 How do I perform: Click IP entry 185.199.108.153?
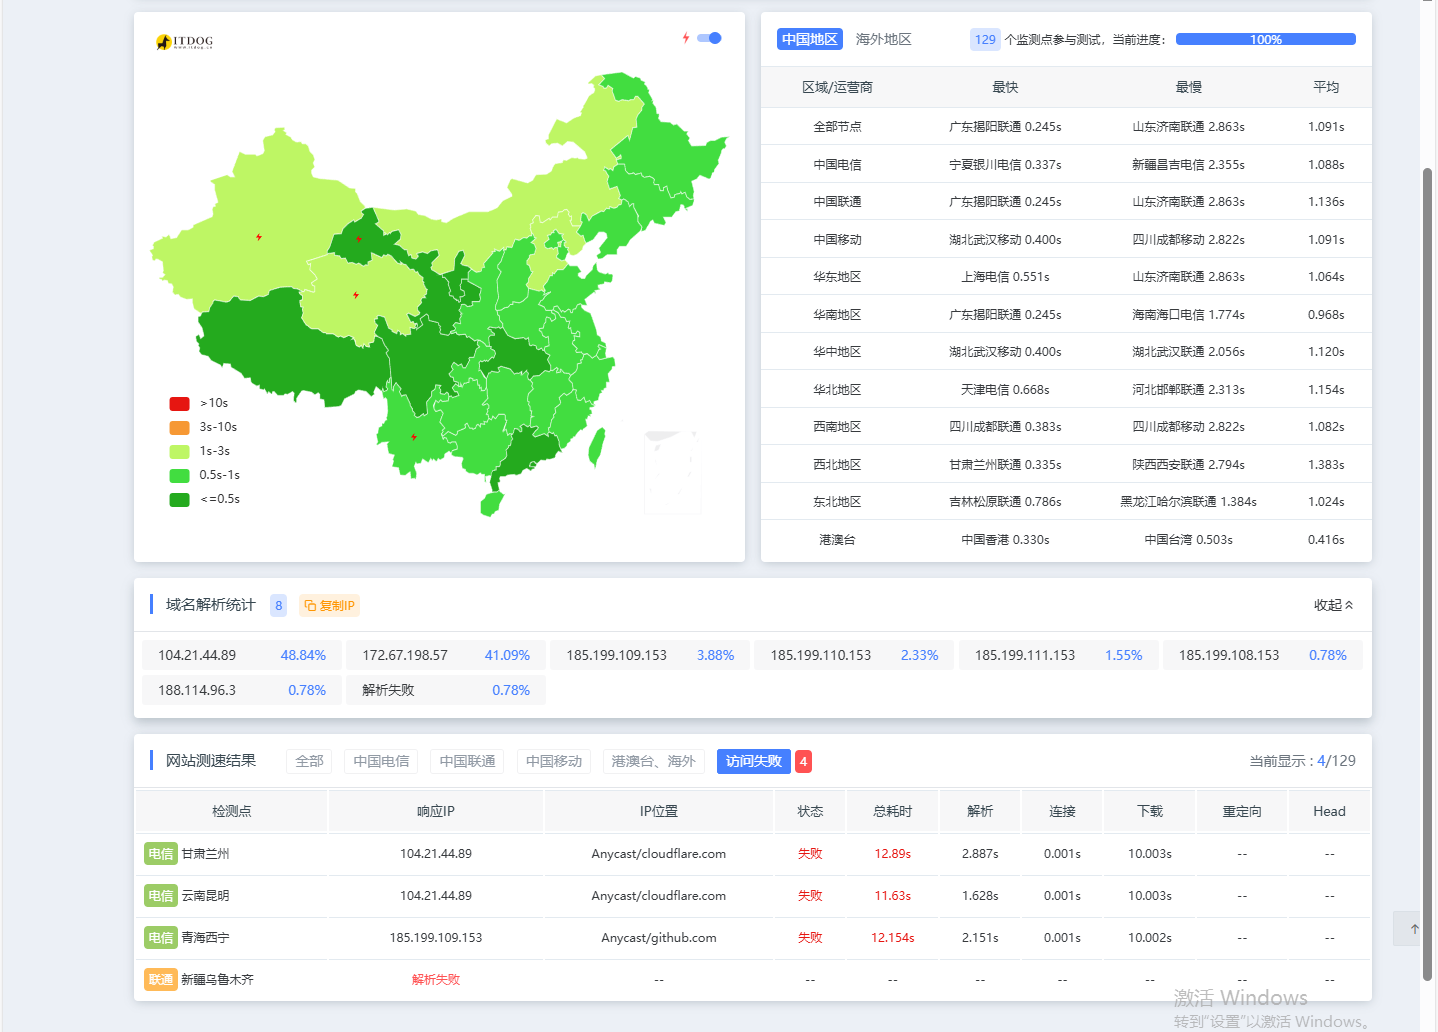point(1263,655)
